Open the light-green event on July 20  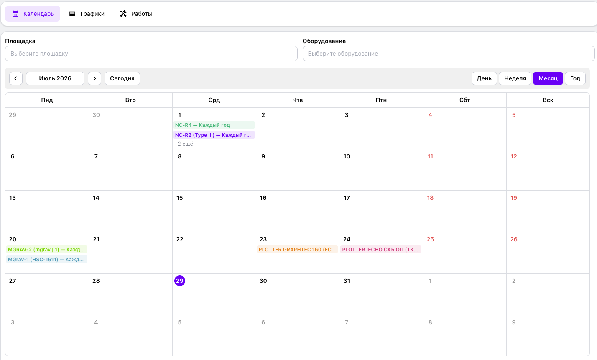pyautogui.click(x=47, y=249)
